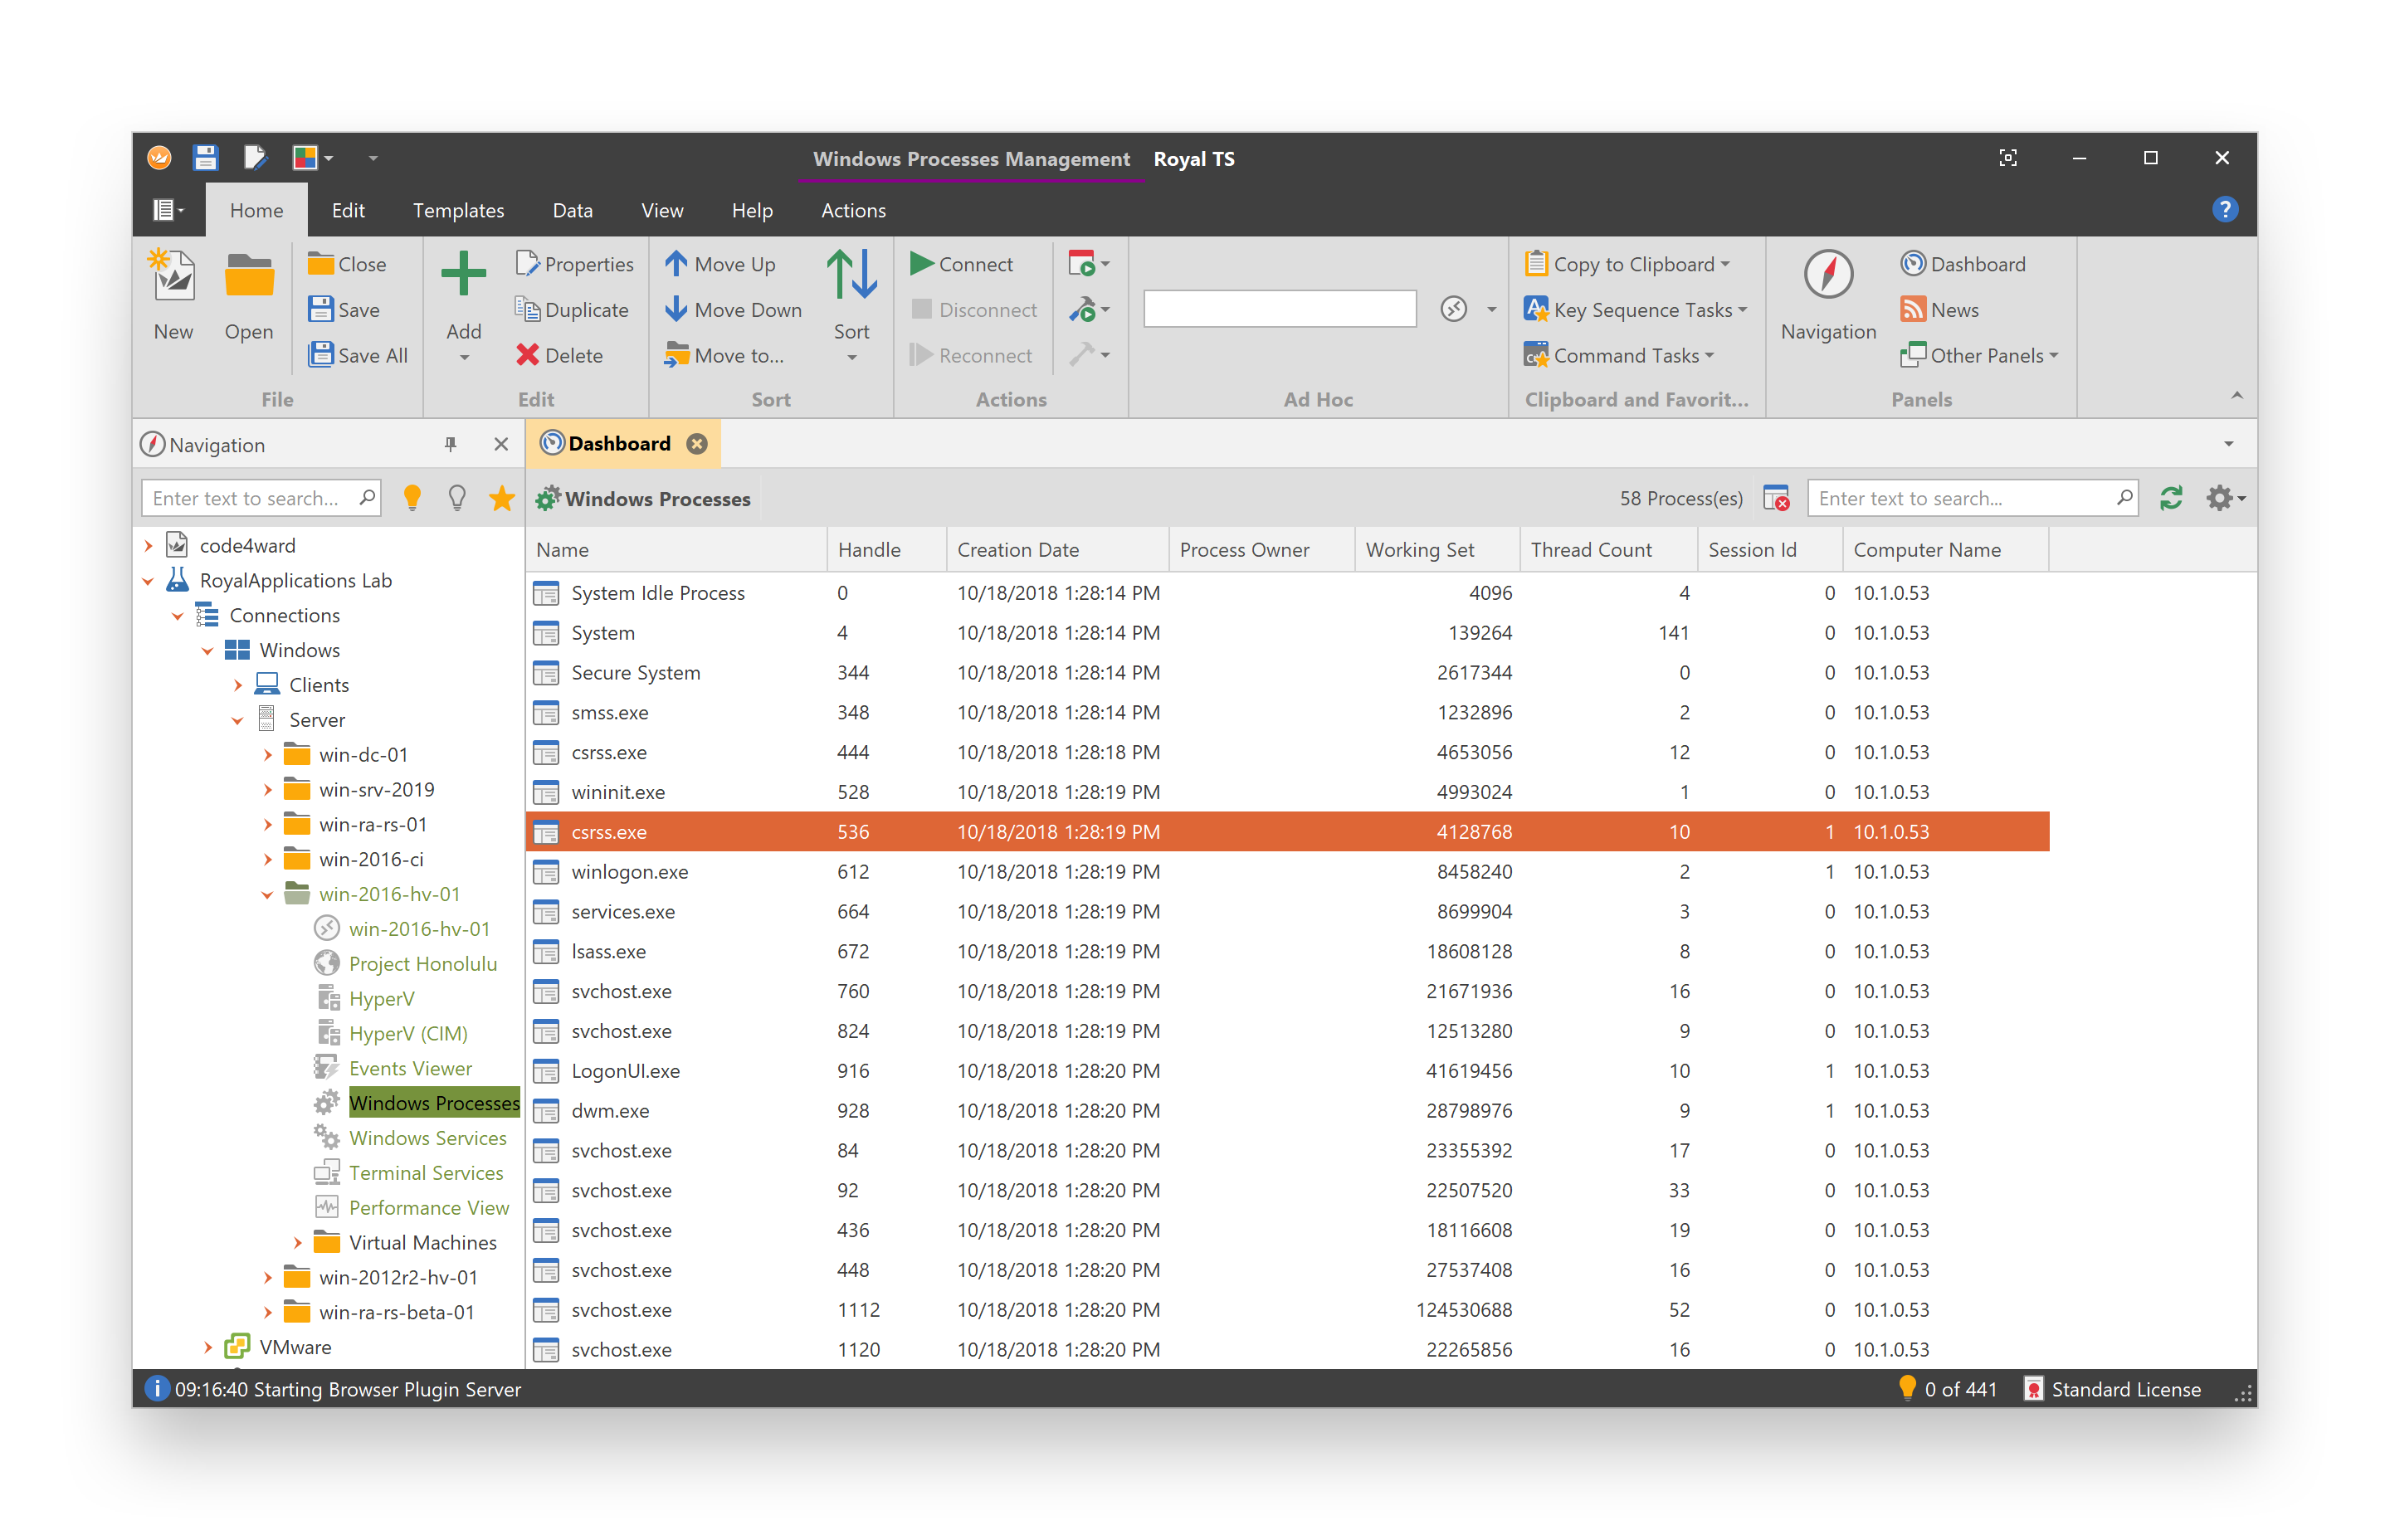Open the Dashboard panel icon

click(1913, 263)
